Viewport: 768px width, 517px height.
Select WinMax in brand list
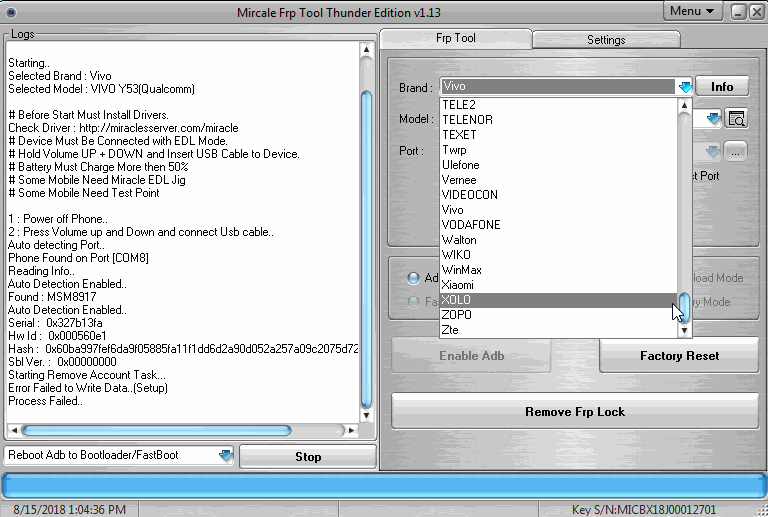click(558, 270)
